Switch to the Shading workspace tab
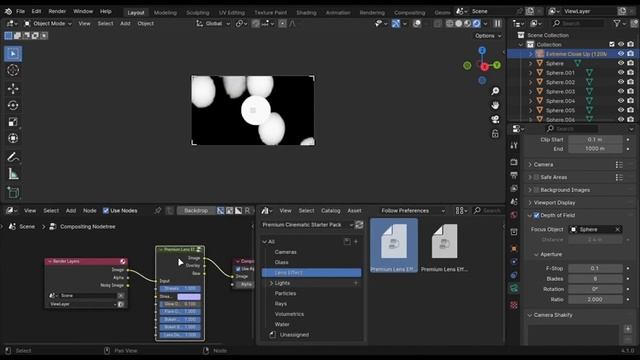The image size is (640, 360). (x=306, y=13)
